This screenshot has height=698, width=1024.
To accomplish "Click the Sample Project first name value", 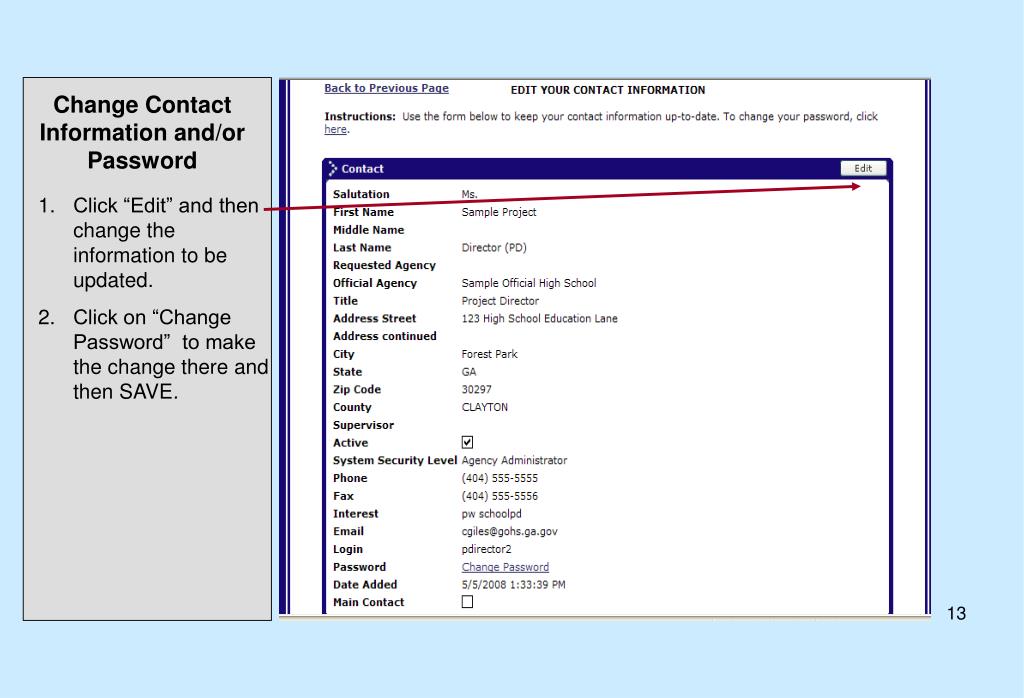I will point(499,212).
